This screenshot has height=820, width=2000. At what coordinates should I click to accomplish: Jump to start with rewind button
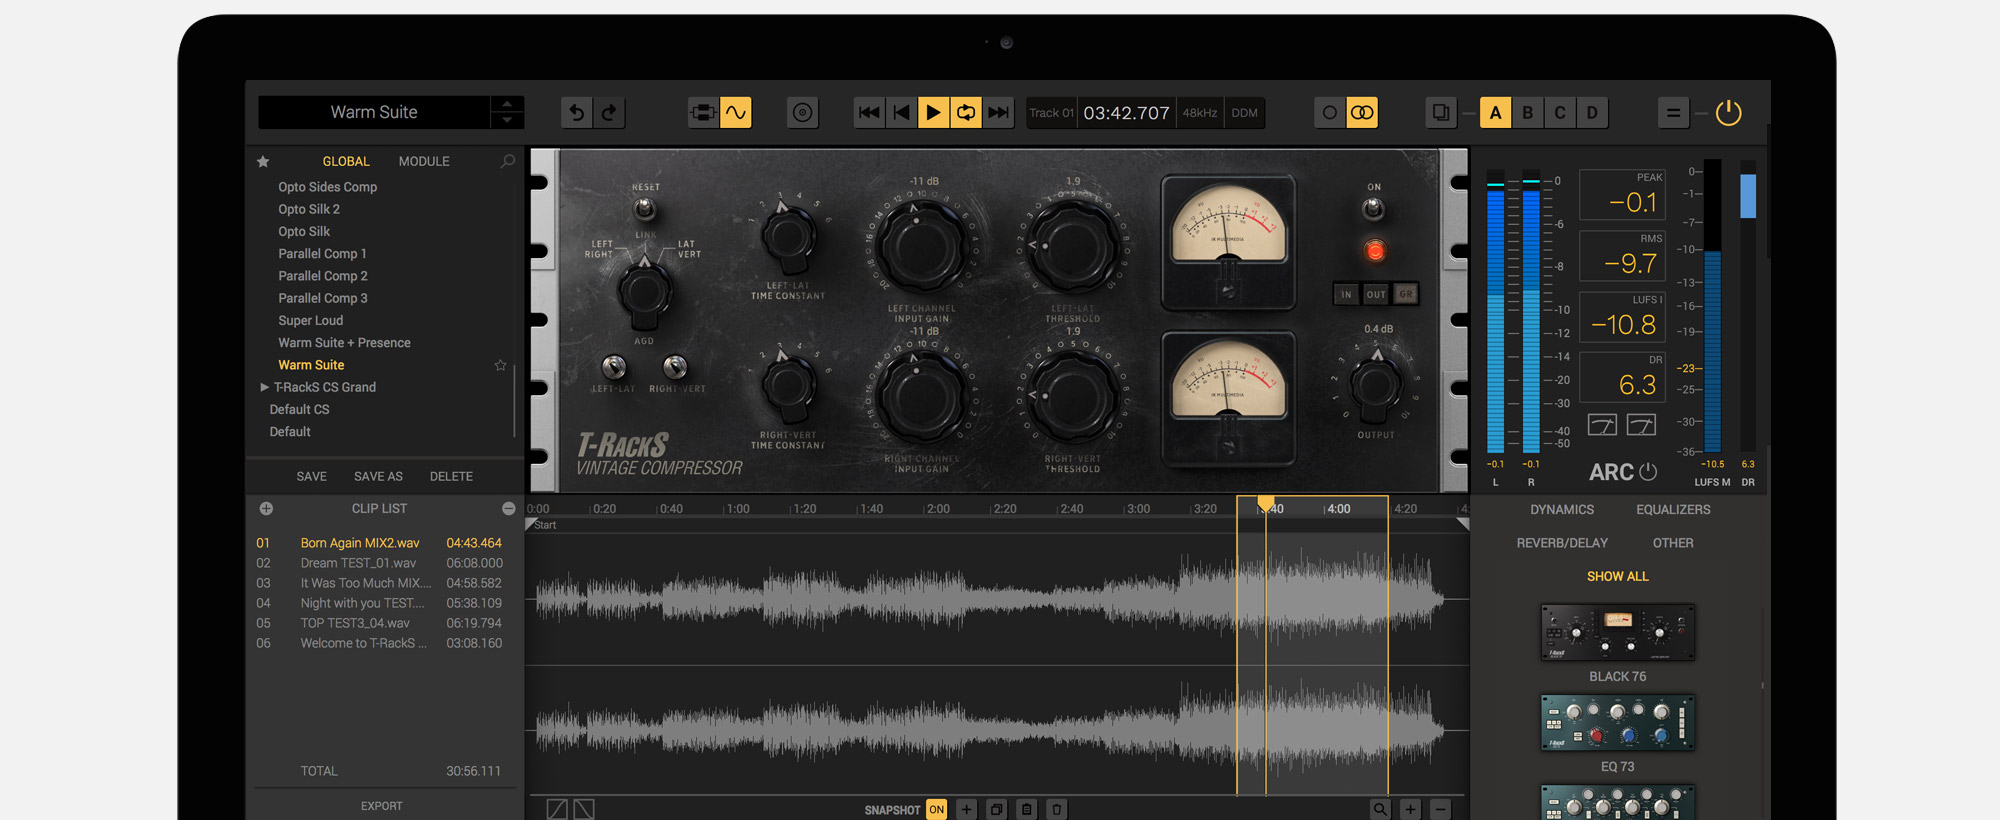869,113
